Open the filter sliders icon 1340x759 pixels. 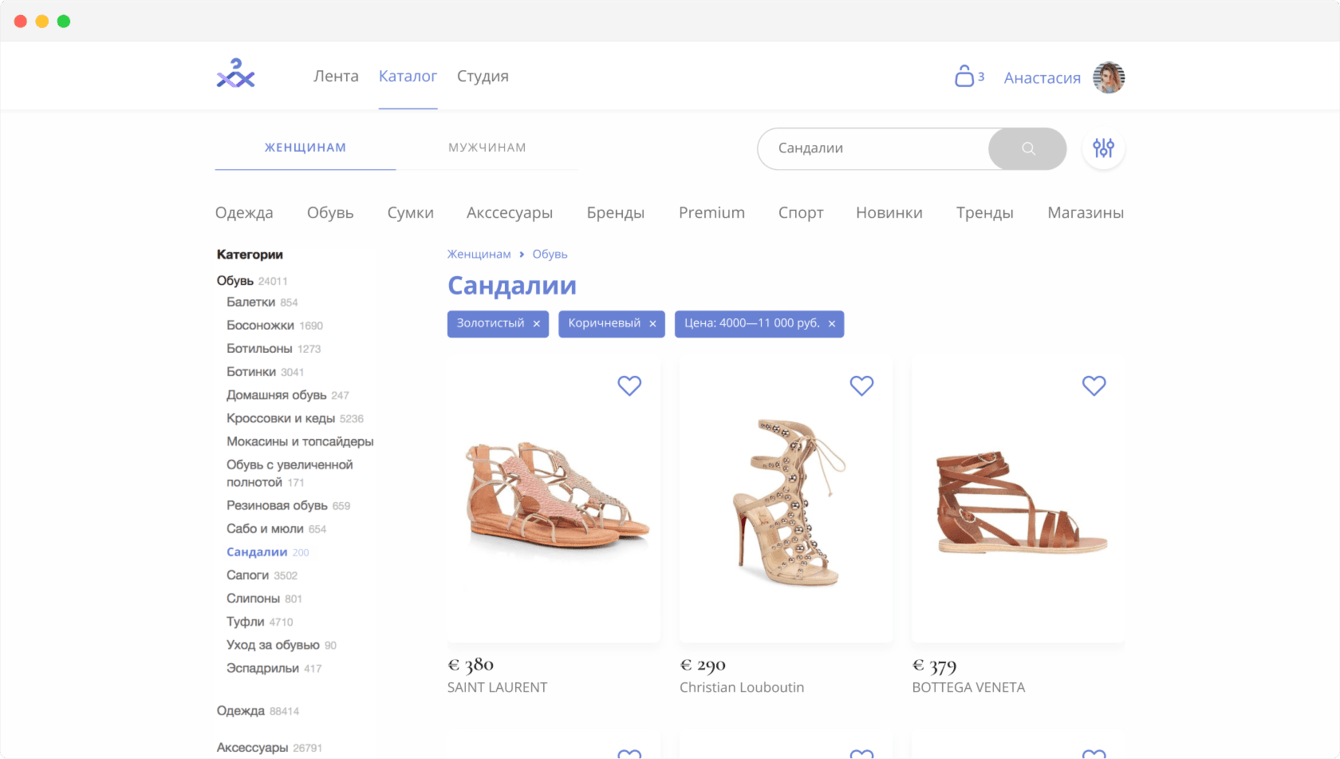point(1103,148)
